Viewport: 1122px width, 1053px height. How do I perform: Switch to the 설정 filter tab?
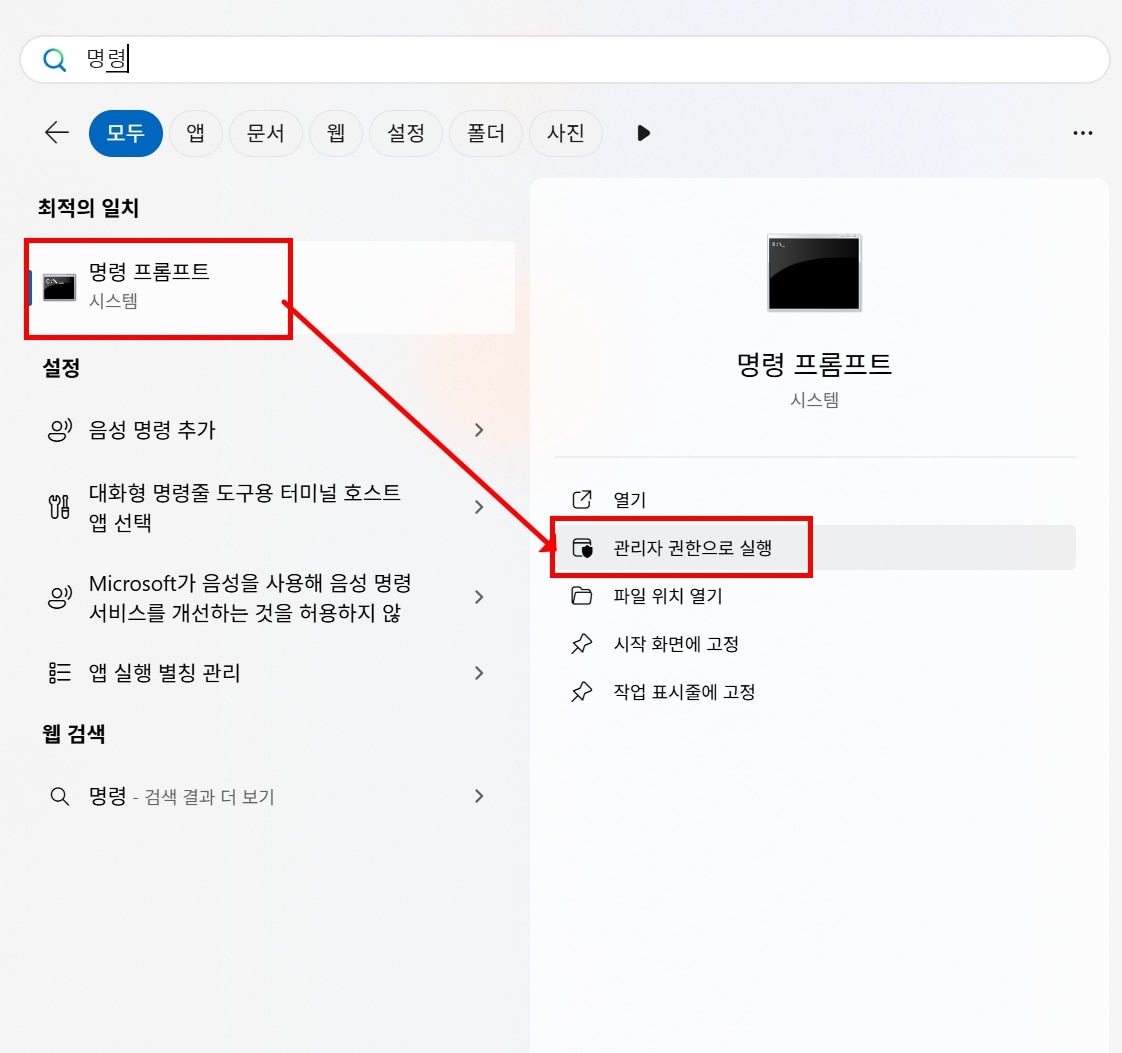406,133
